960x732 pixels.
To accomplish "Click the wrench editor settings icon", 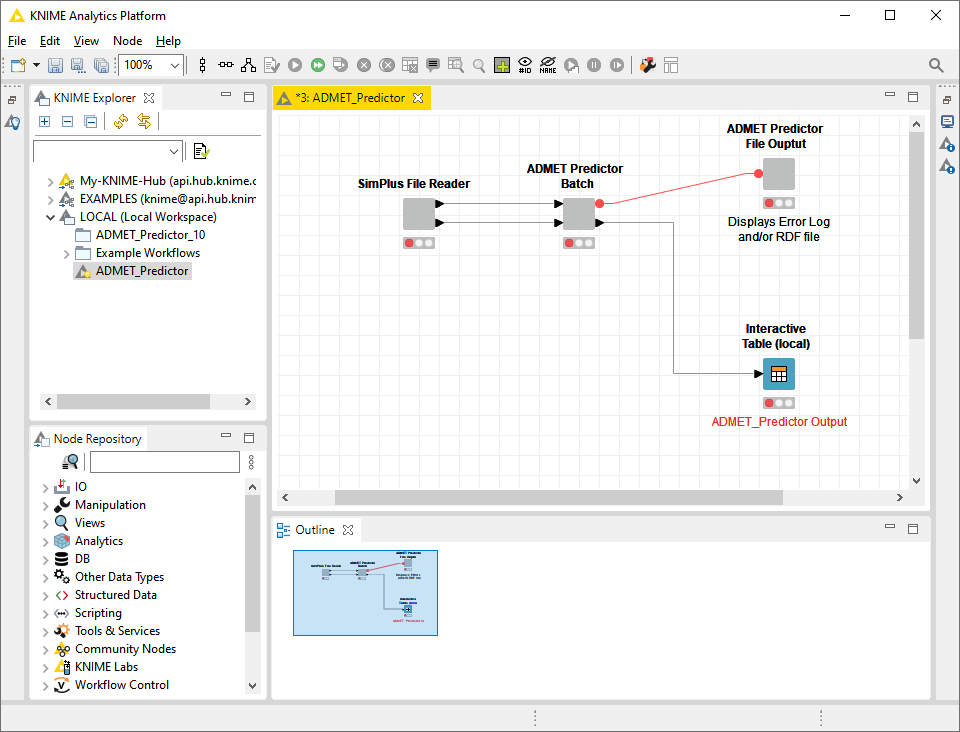I will click(648, 65).
